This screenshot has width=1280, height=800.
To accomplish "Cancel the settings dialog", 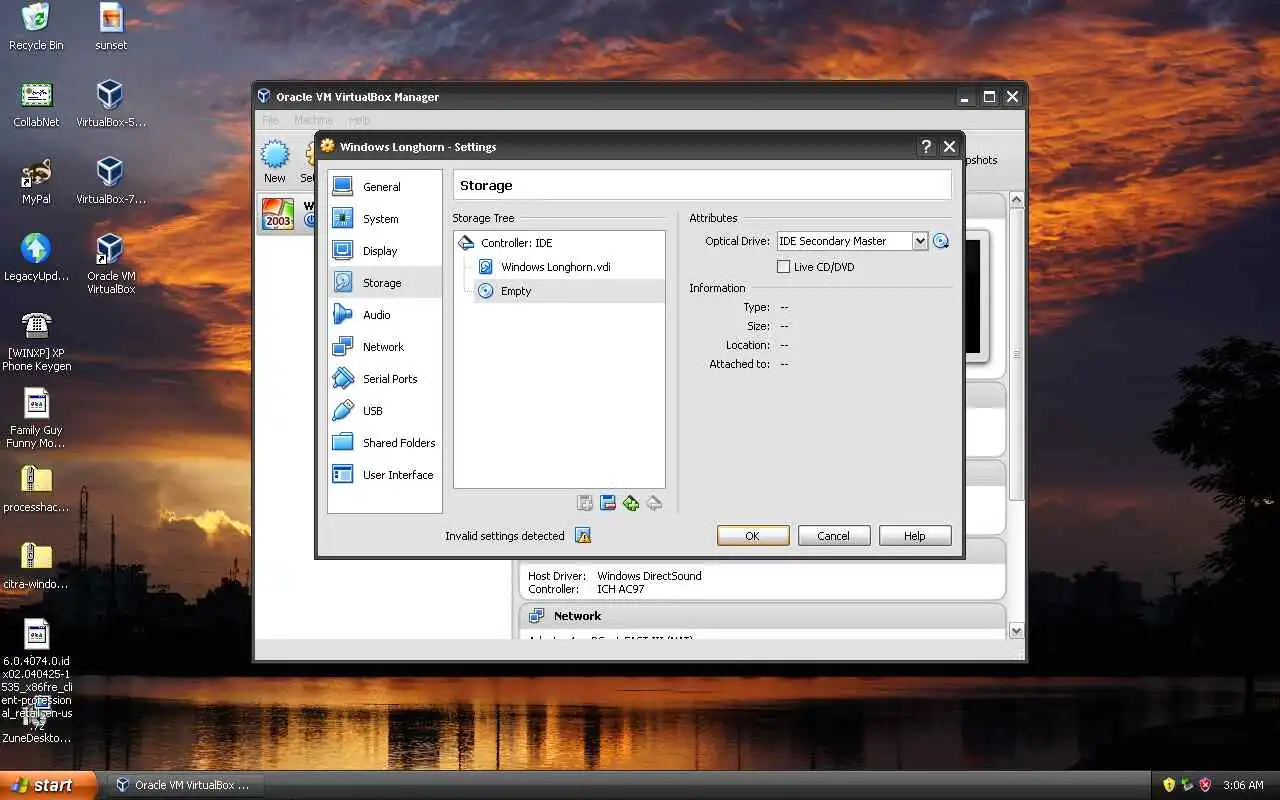I will (x=833, y=536).
